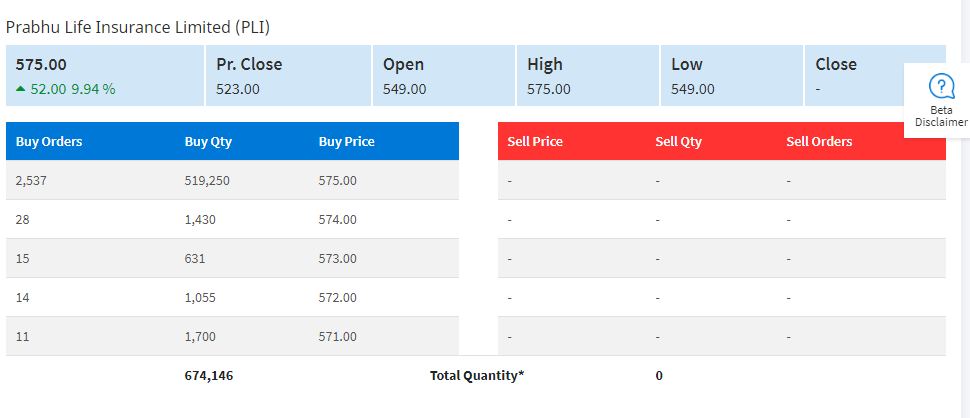
Task: Select the Sell Orders column header
Action: click(x=819, y=141)
